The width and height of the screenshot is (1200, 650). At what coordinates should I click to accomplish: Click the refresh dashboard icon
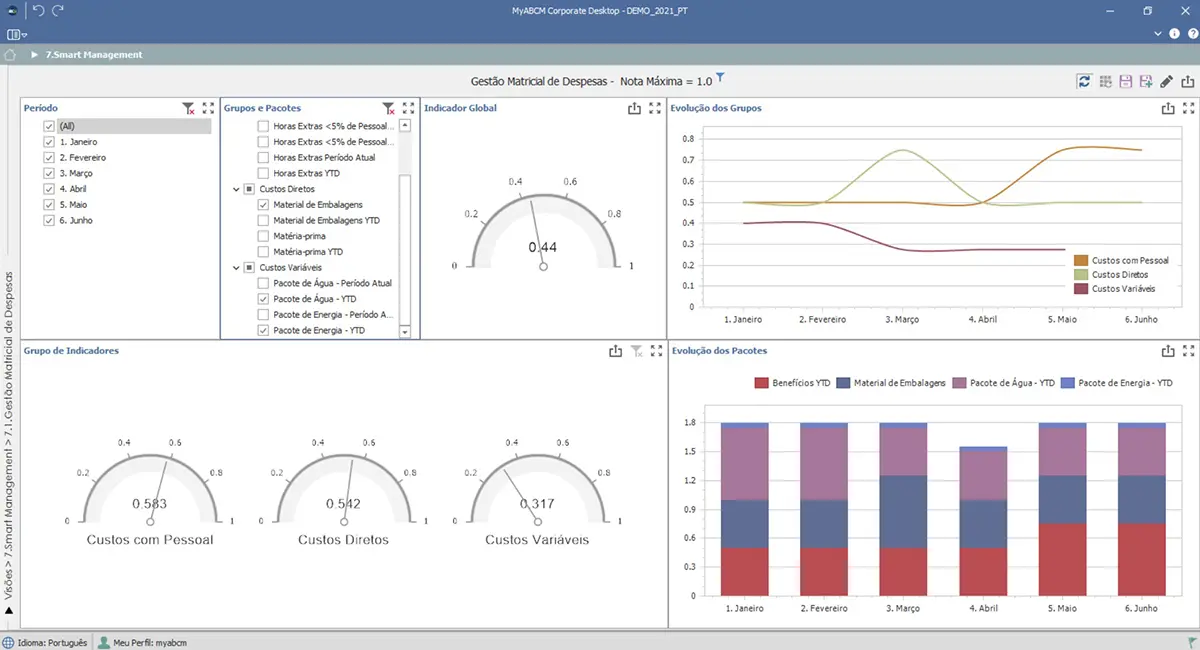(x=1084, y=82)
